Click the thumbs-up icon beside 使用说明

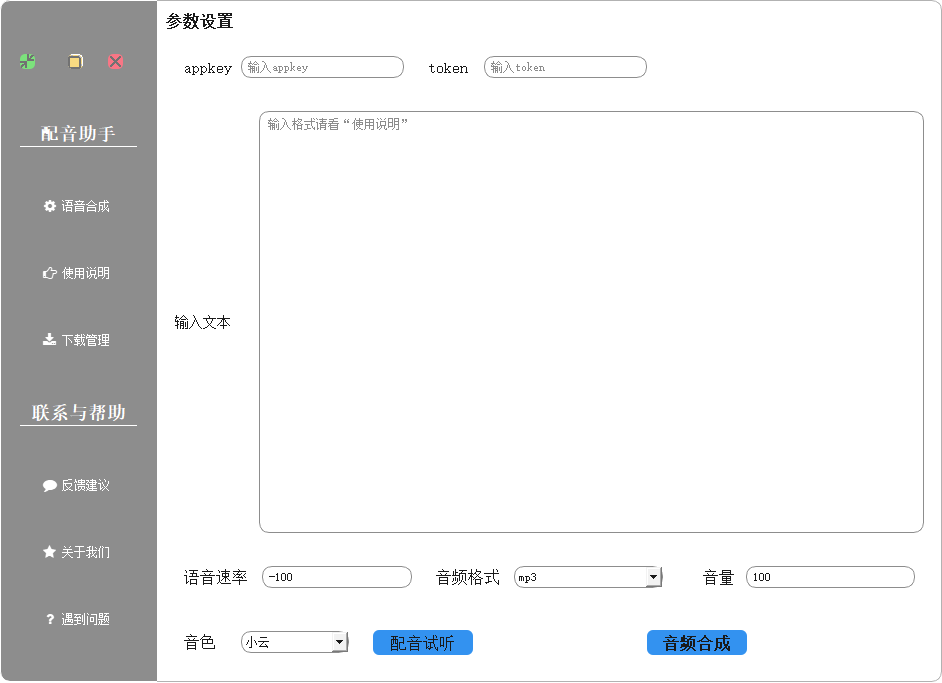(50, 273)
